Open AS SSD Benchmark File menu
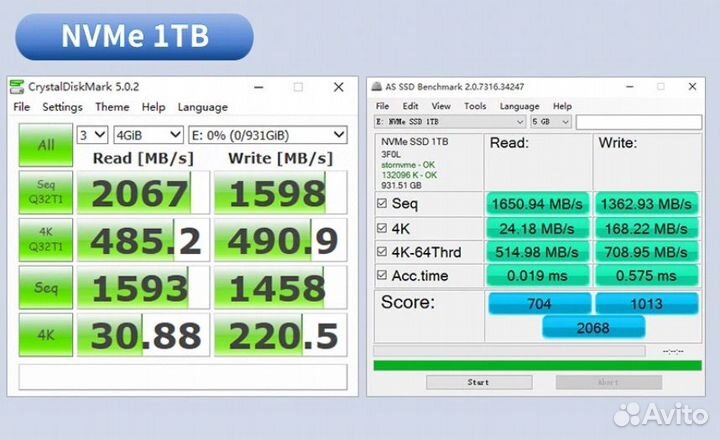 [382, 106]
